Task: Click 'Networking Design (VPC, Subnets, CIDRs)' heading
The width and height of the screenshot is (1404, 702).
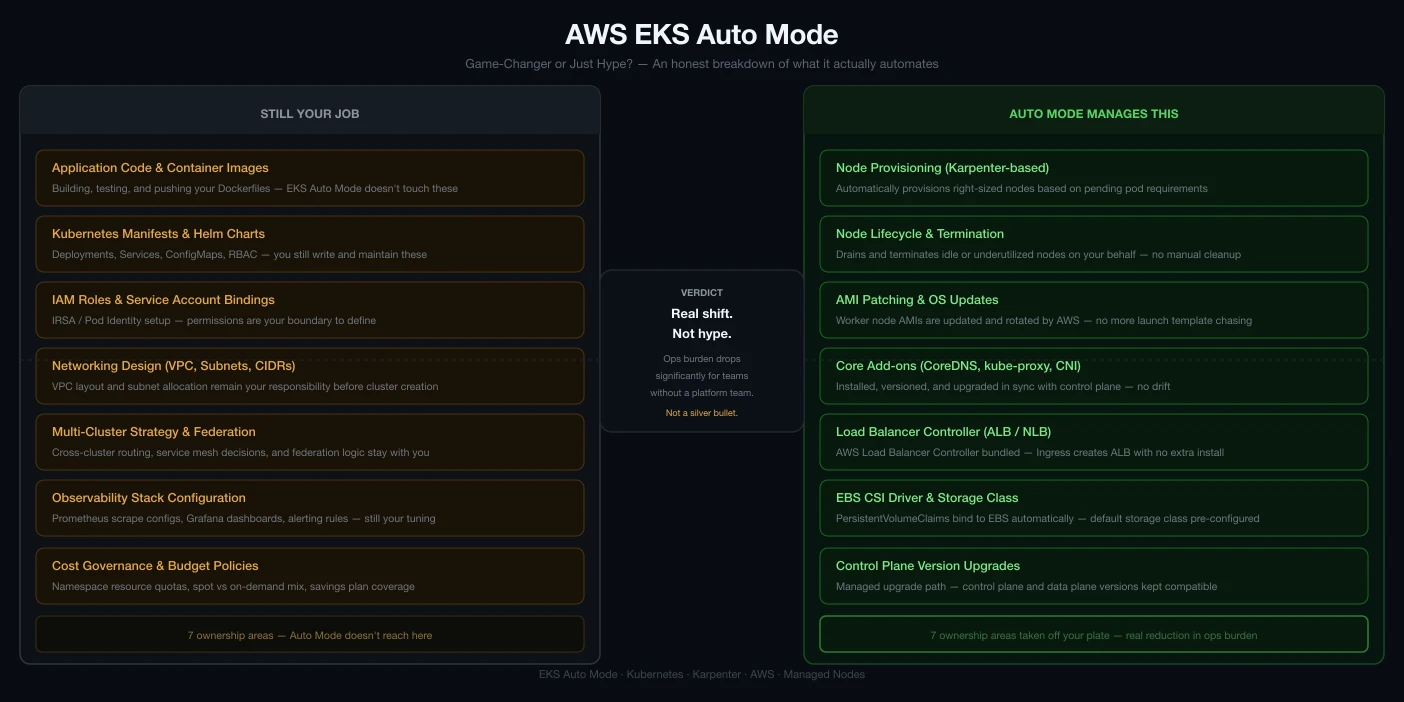Action: [x=174, y=366]
